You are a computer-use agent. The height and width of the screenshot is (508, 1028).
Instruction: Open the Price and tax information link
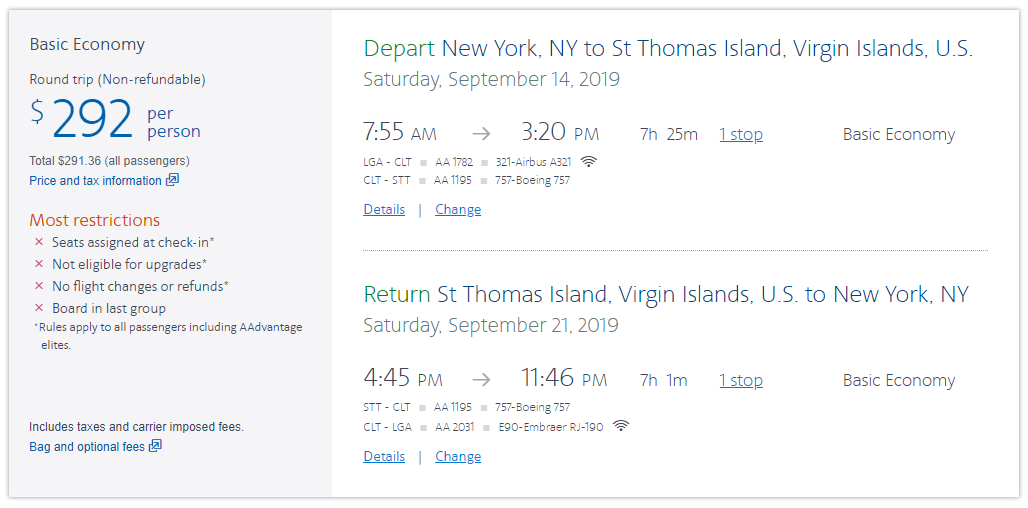[x=95, y=181]
